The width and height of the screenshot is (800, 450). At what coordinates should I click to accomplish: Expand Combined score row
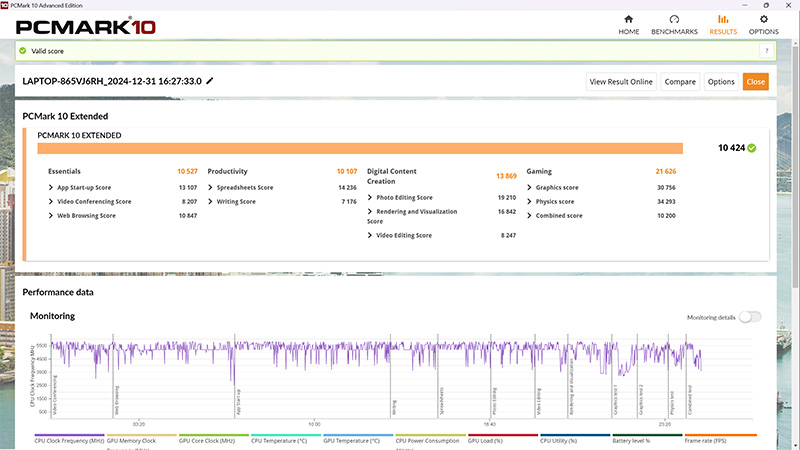pos(529,215)
